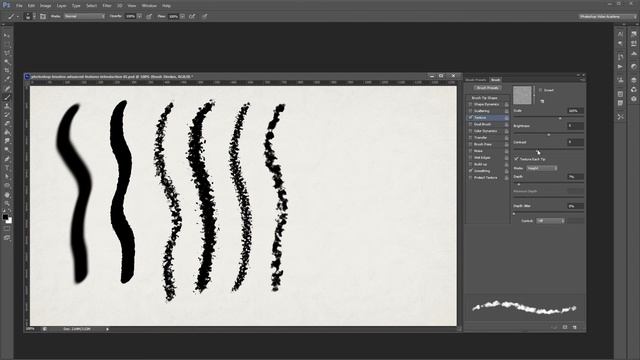Open the Opacity slider dropdown arrow
This screenshot has width=640, height=360.
coord(140,16)
